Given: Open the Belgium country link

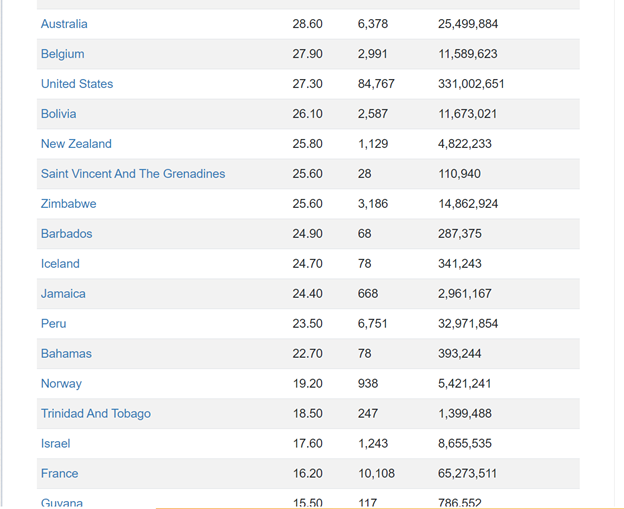Looking at the screenshot, I should coord(62,54).
